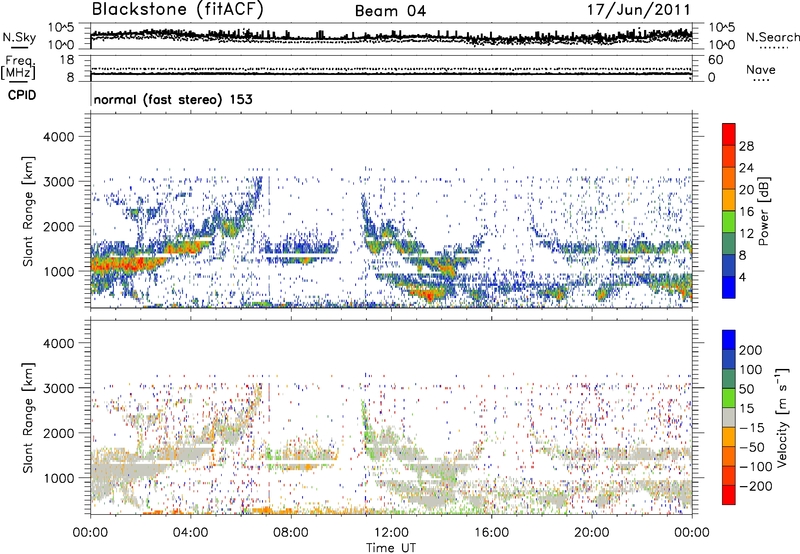Select the "Beam 04" heading
800x554 pixels.
tap(390, 11)
